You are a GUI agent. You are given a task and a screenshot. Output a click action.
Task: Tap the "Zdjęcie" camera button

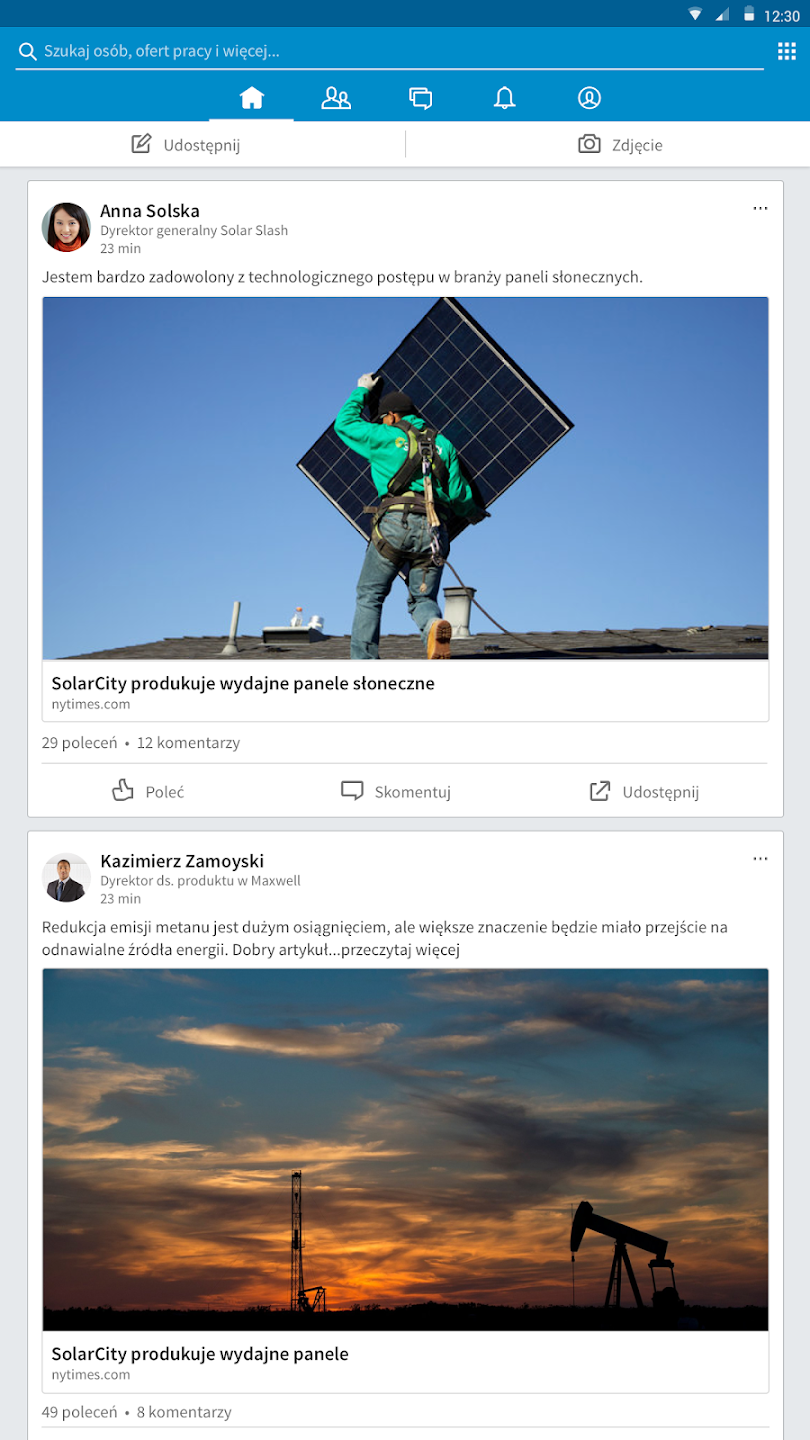pos(621,145)
